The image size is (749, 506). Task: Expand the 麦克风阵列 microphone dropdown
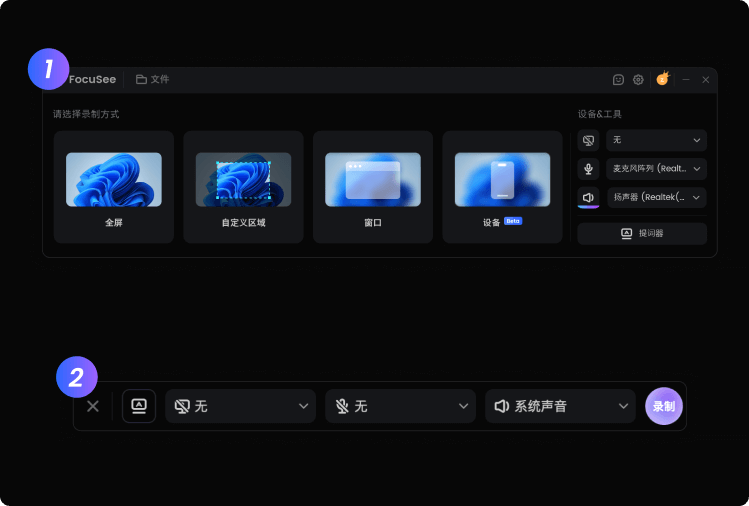tap(656, 169)
